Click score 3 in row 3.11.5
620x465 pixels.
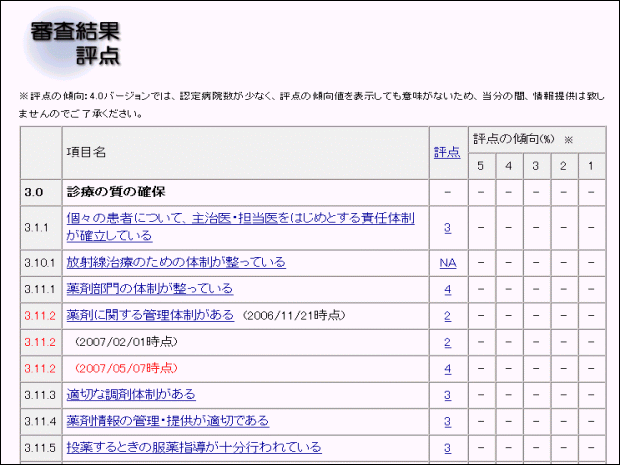coord(447,447)
